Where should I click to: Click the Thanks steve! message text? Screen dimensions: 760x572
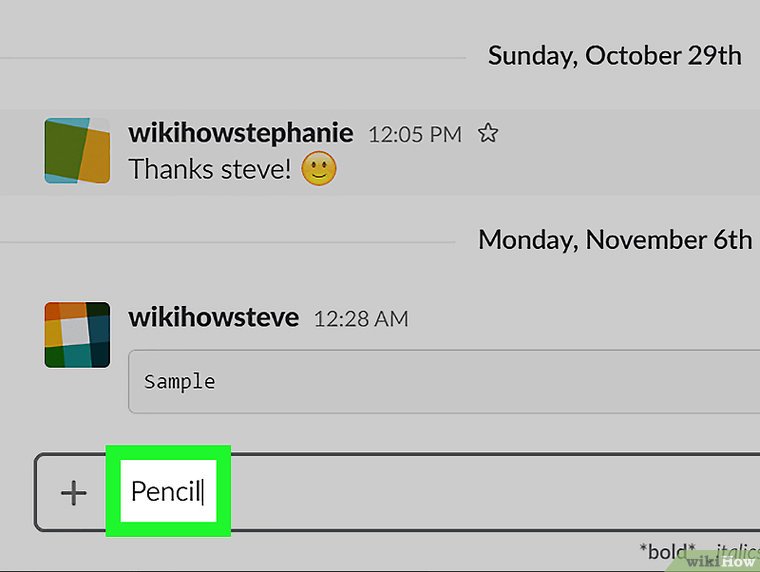pos(210,169)
